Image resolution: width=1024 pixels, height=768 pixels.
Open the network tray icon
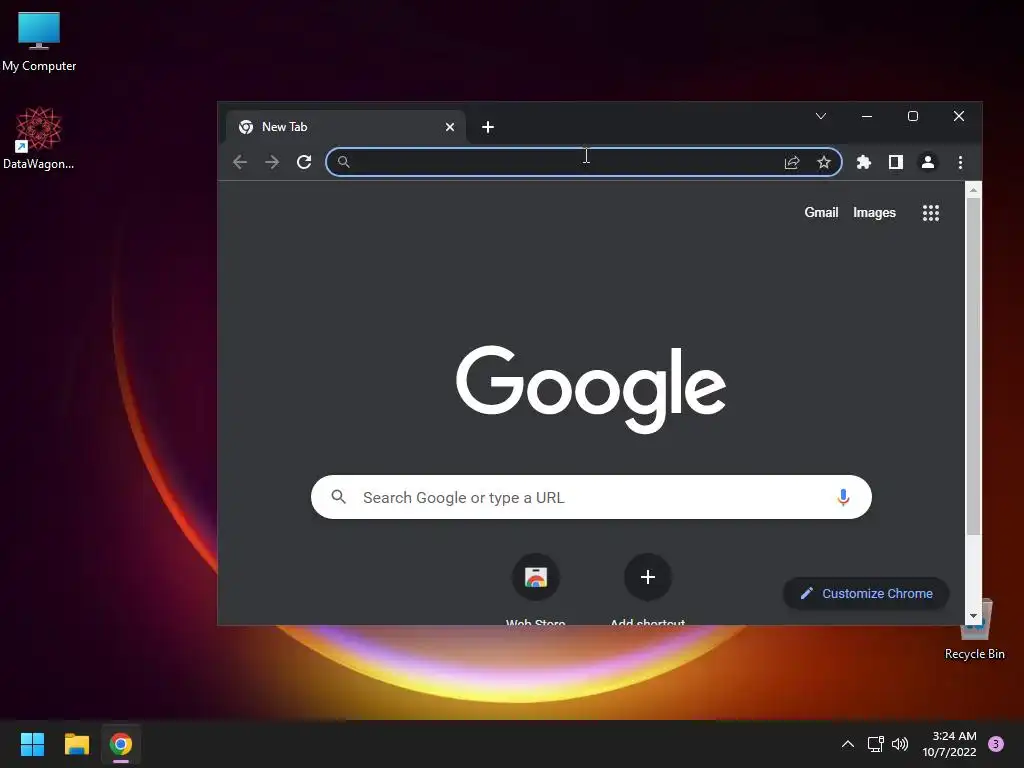coord(875,744)
